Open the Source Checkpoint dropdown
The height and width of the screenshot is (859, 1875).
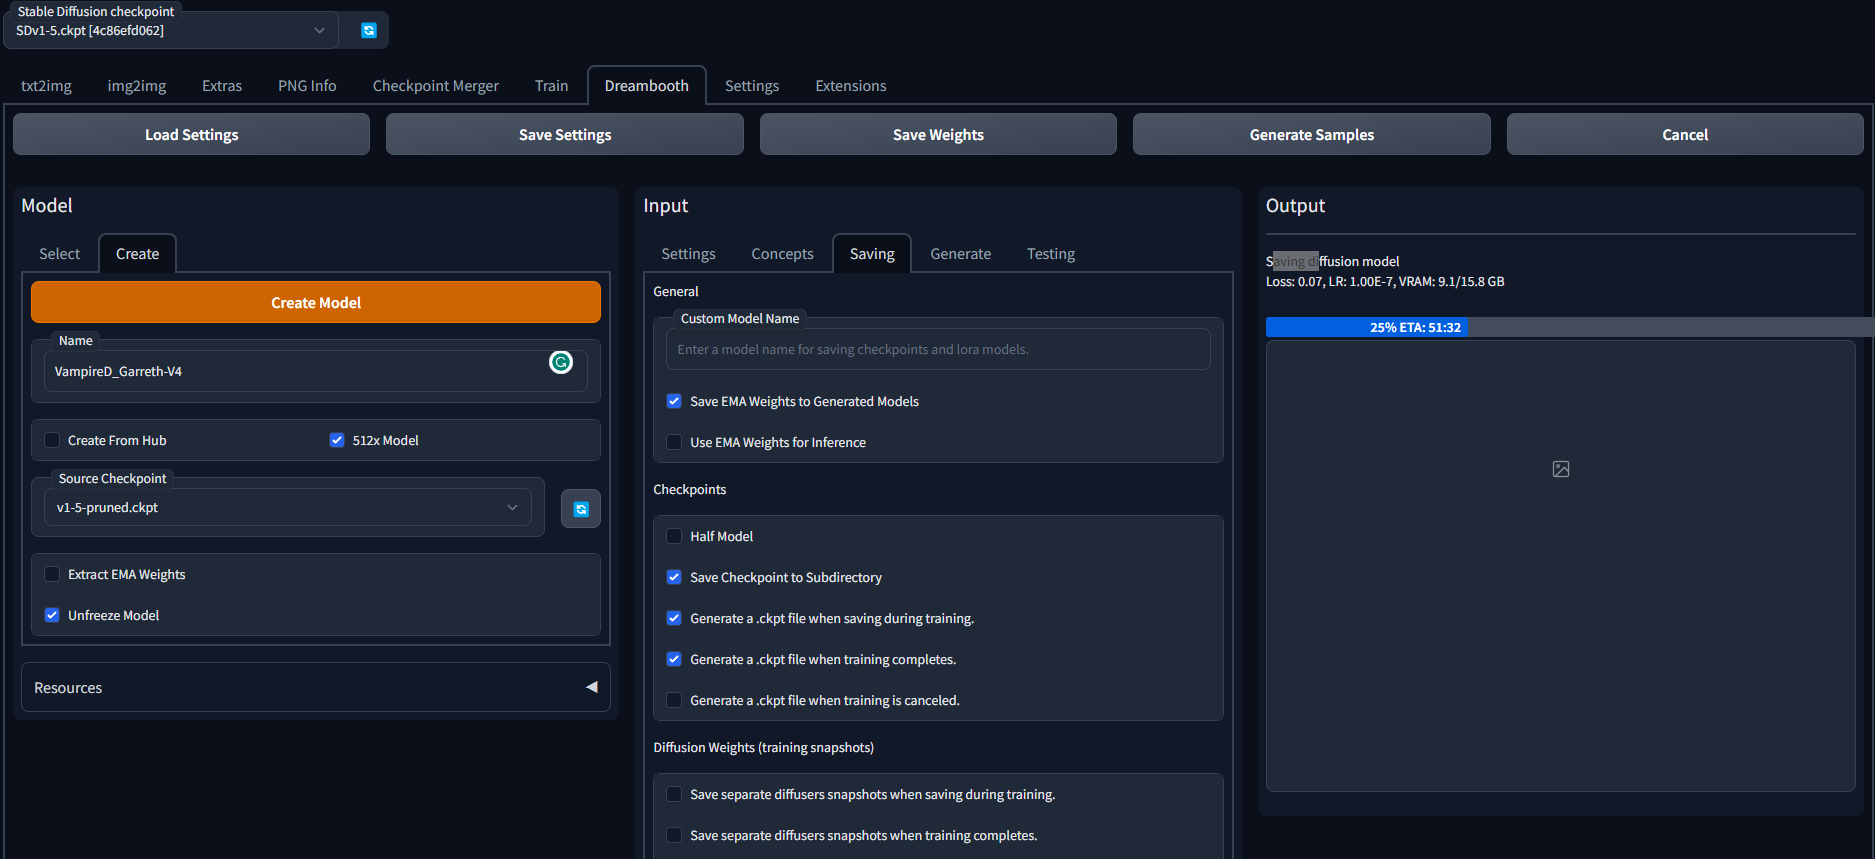click(287, 507)
